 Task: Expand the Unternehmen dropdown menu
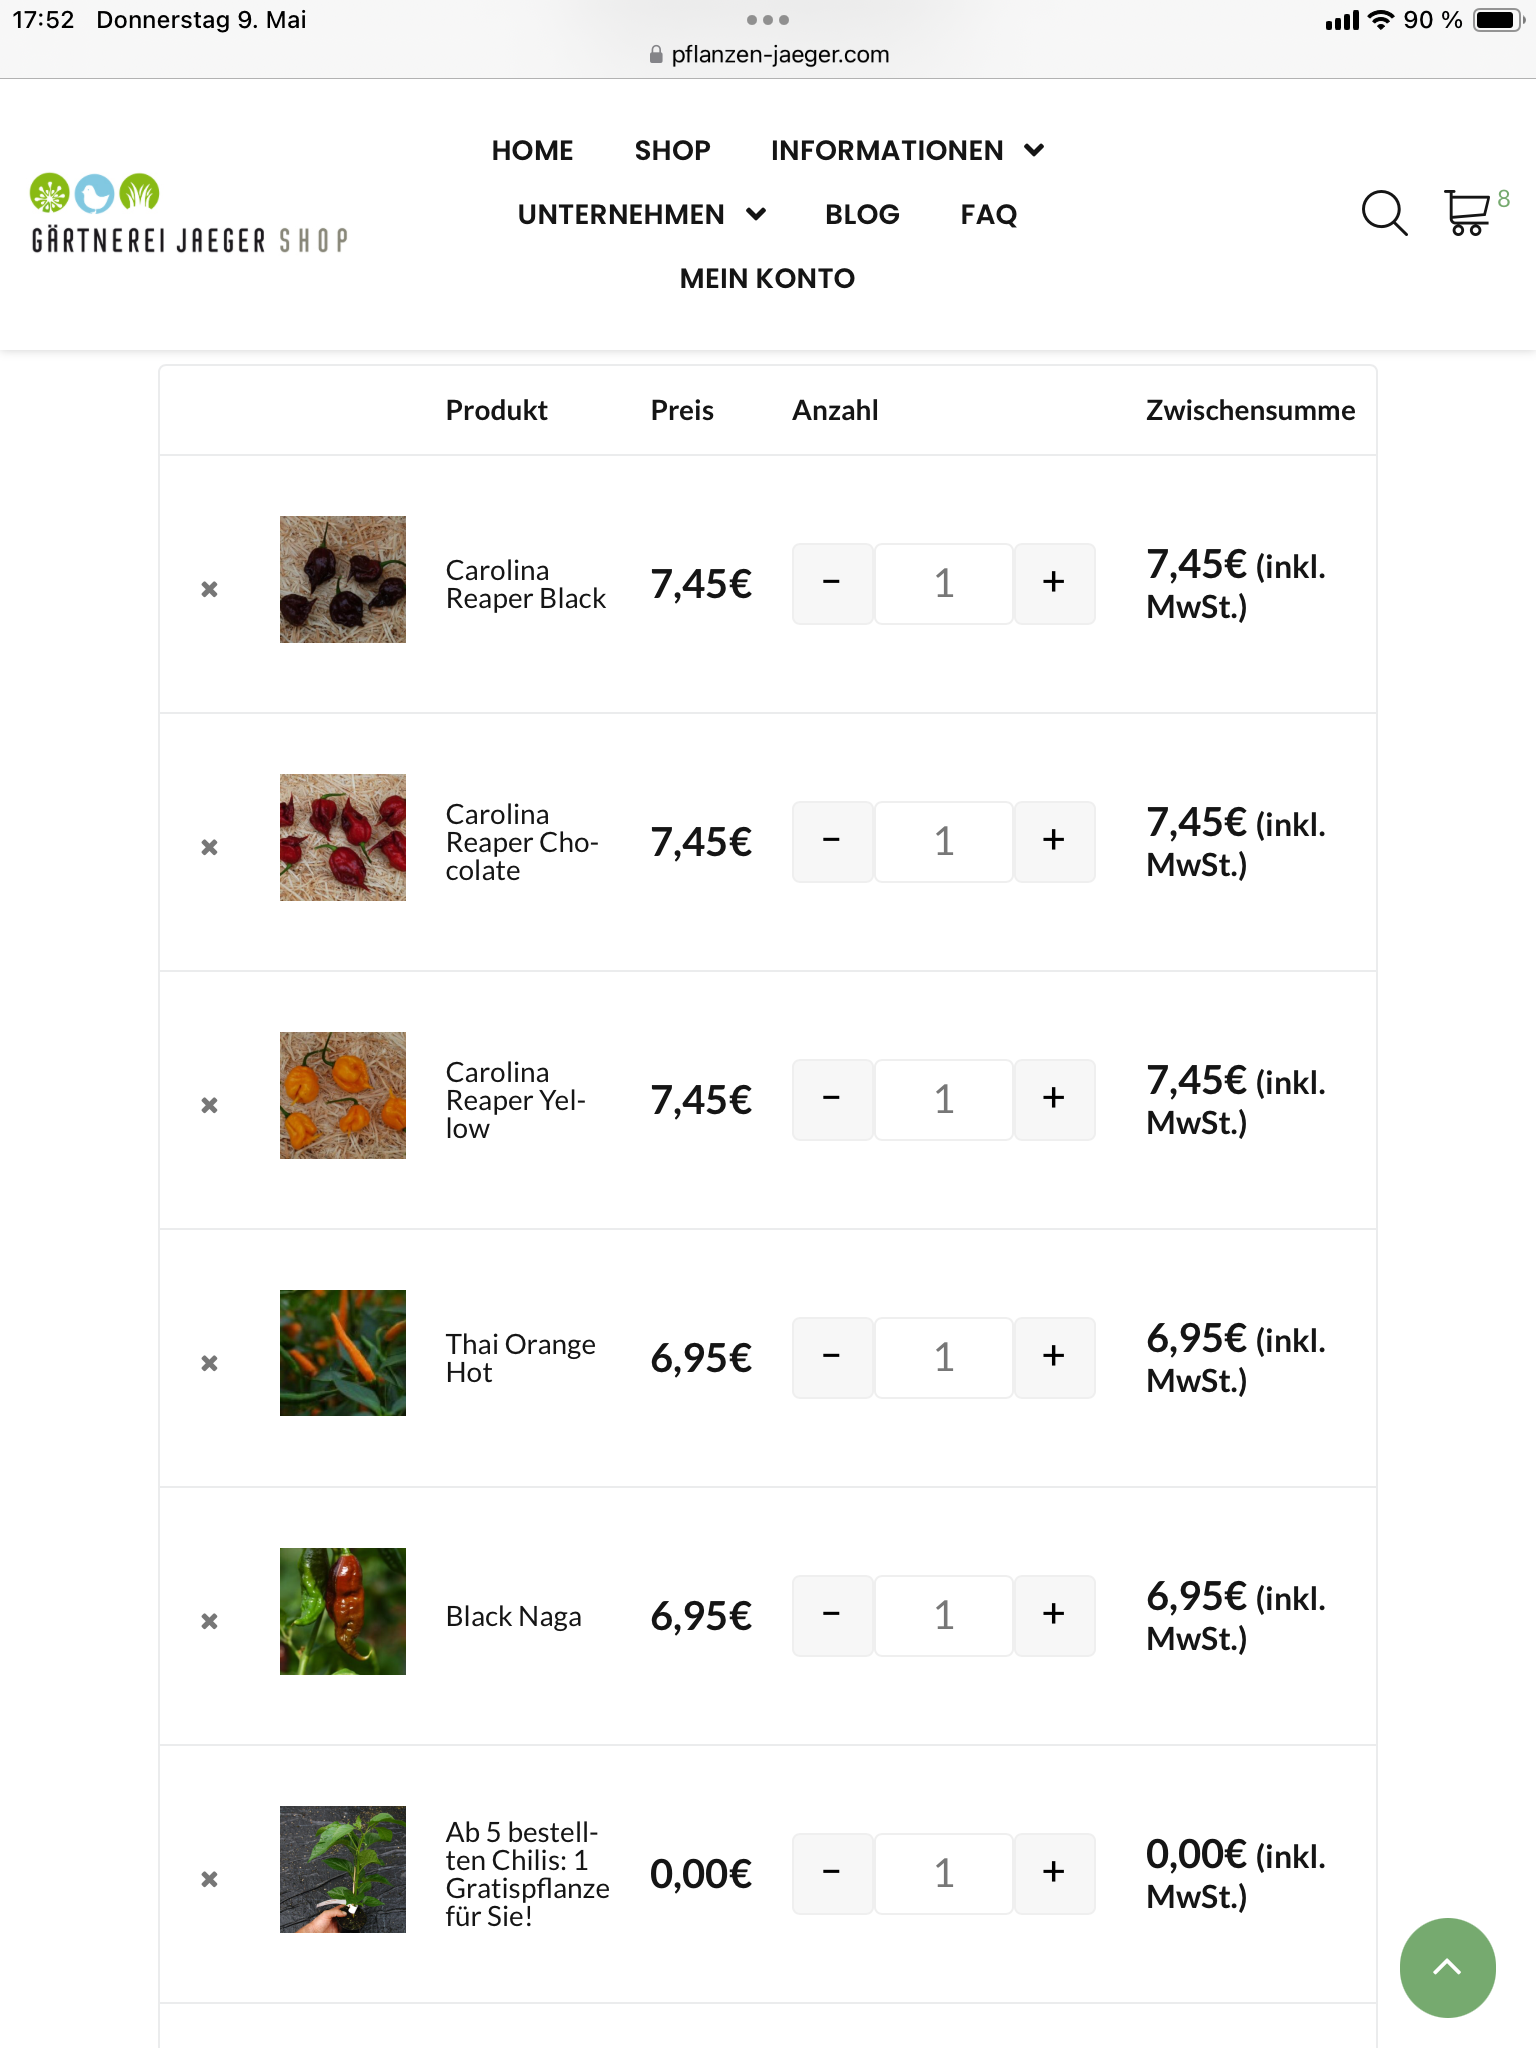[642, 214]
